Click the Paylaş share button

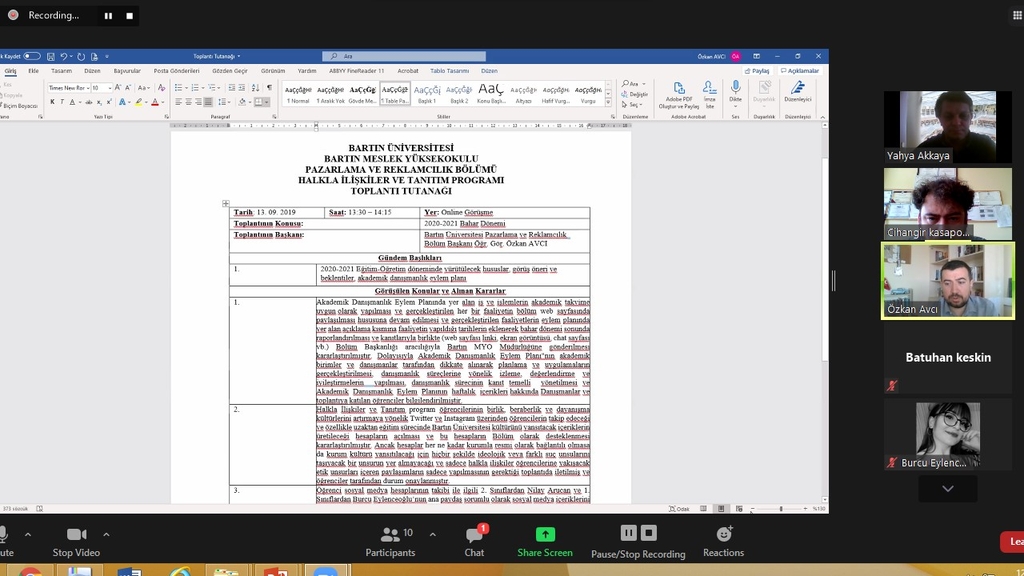click(757, 71)
